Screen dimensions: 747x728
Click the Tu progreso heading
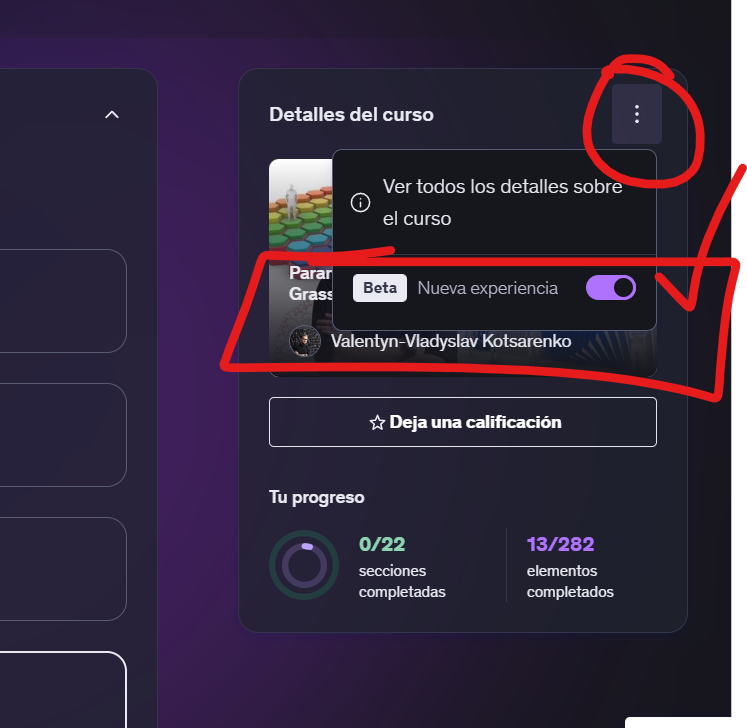317,497
